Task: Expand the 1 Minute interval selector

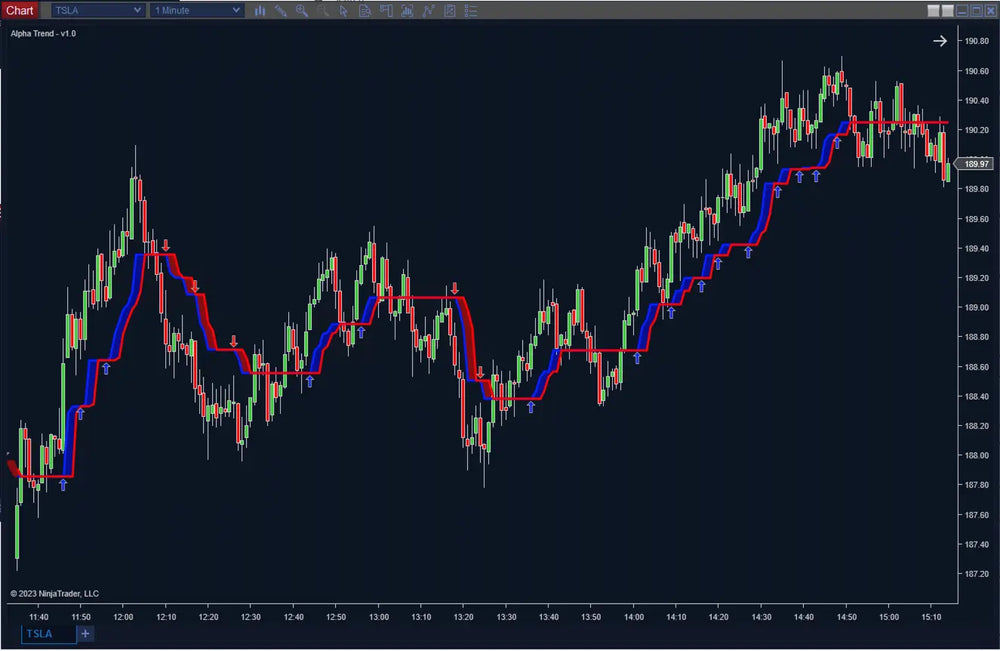Action: coord(196,9)
